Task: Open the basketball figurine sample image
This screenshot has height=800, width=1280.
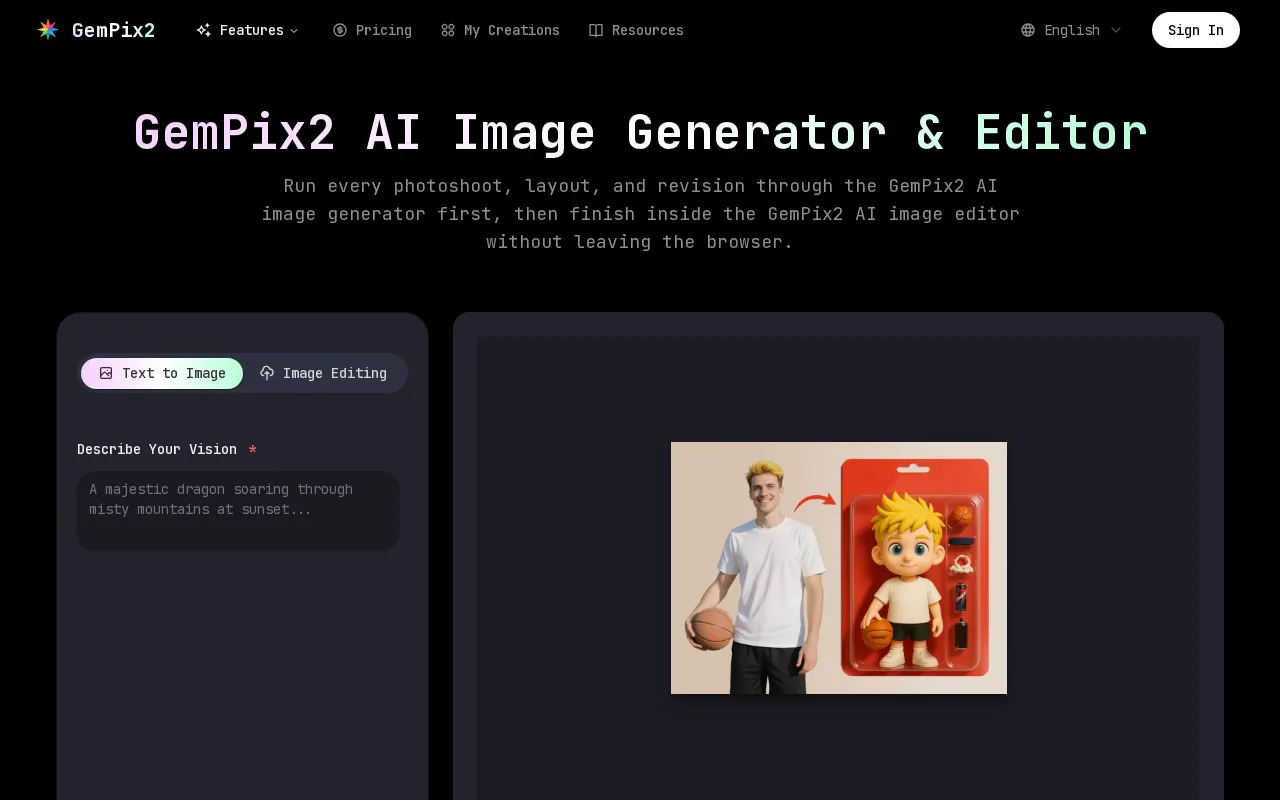Action: (839, 568)
